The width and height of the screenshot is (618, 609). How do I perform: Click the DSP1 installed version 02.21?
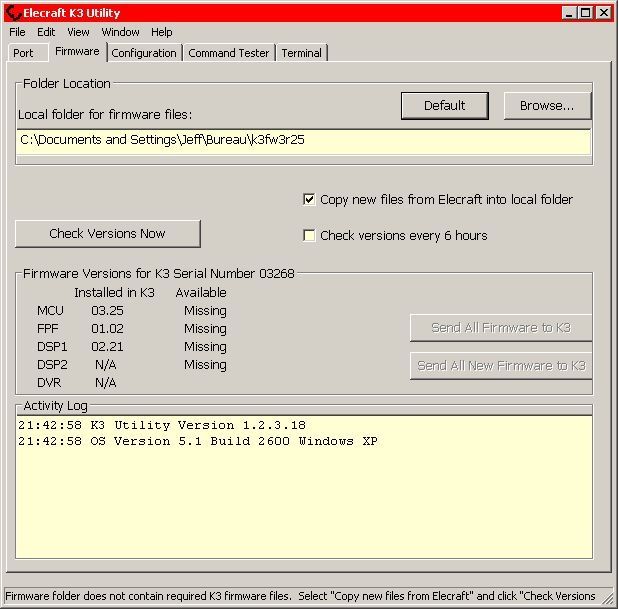point(107,346)
